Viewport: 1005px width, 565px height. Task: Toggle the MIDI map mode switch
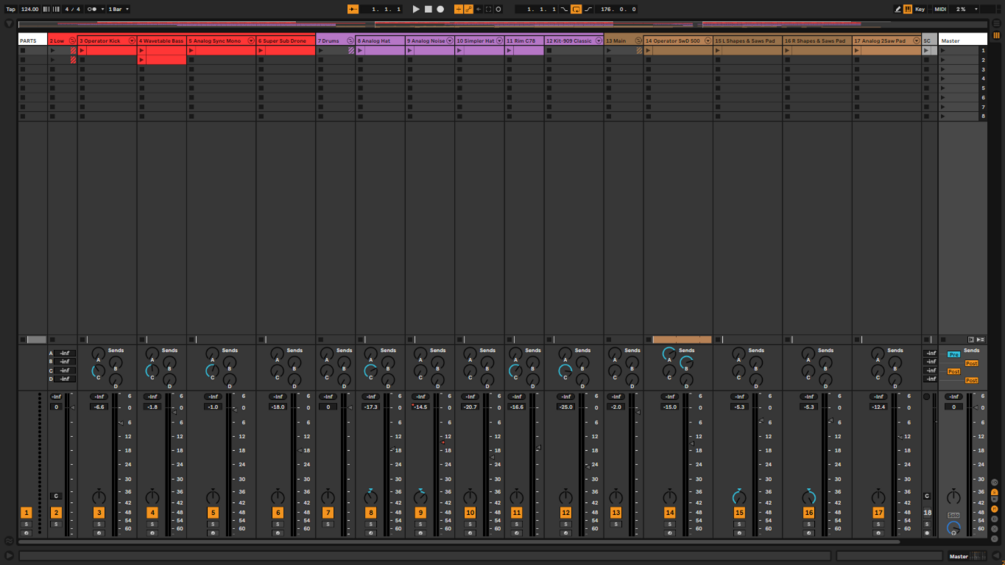coord(940,9)
